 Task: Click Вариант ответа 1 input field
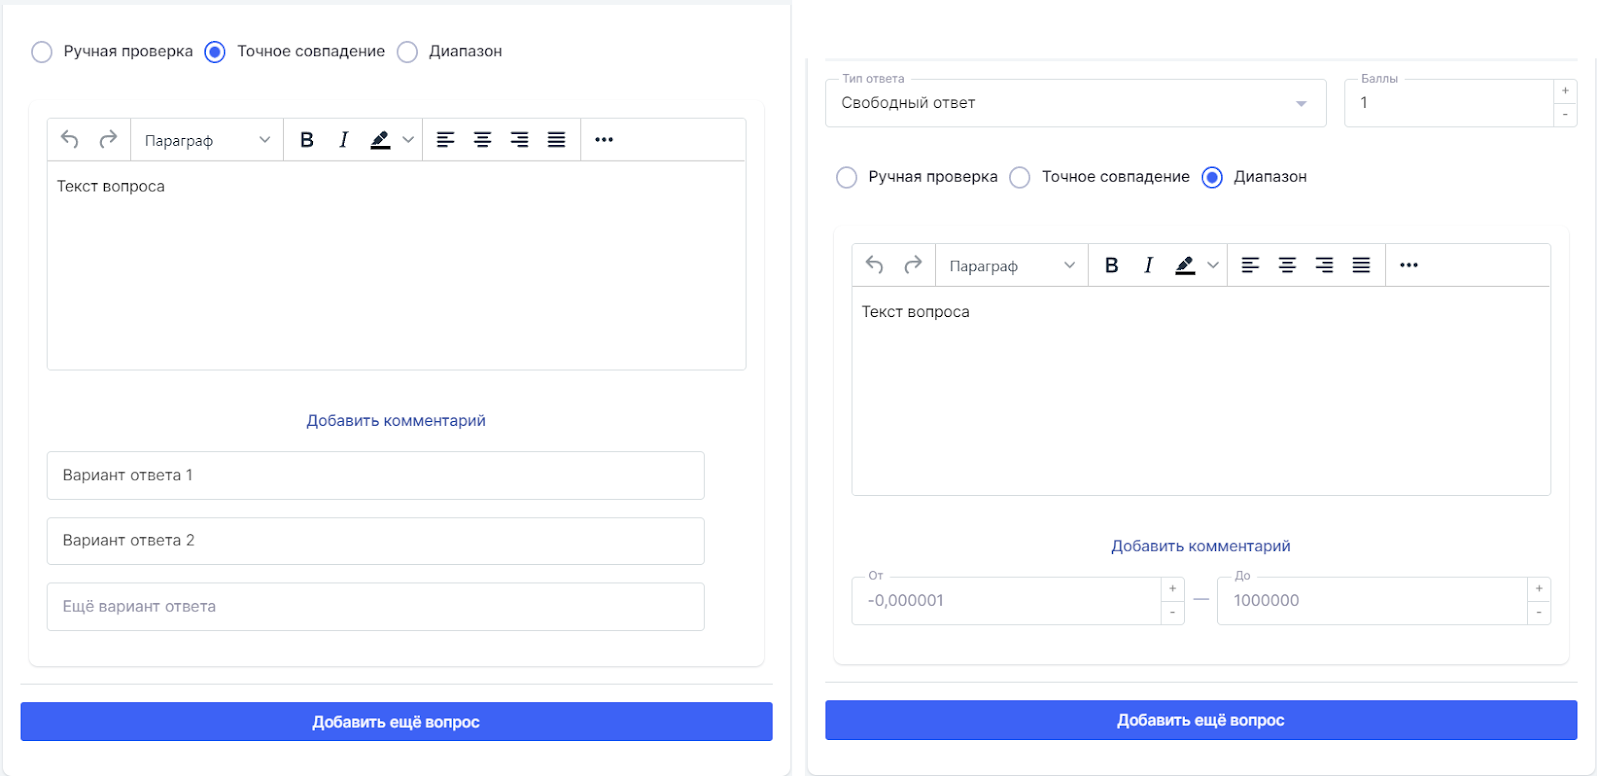[375, 475]
